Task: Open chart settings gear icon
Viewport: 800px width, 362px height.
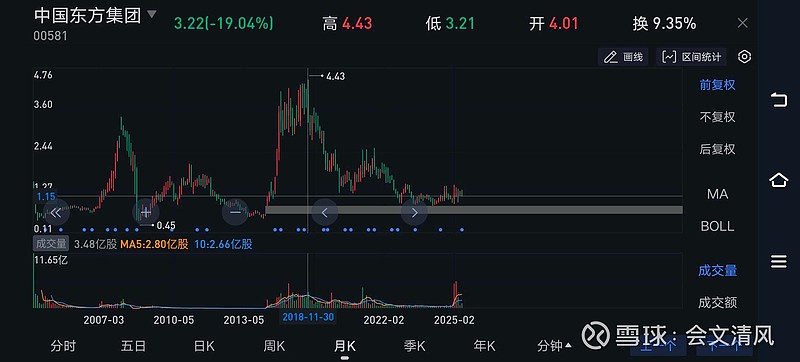Action: tap(744, 57)
